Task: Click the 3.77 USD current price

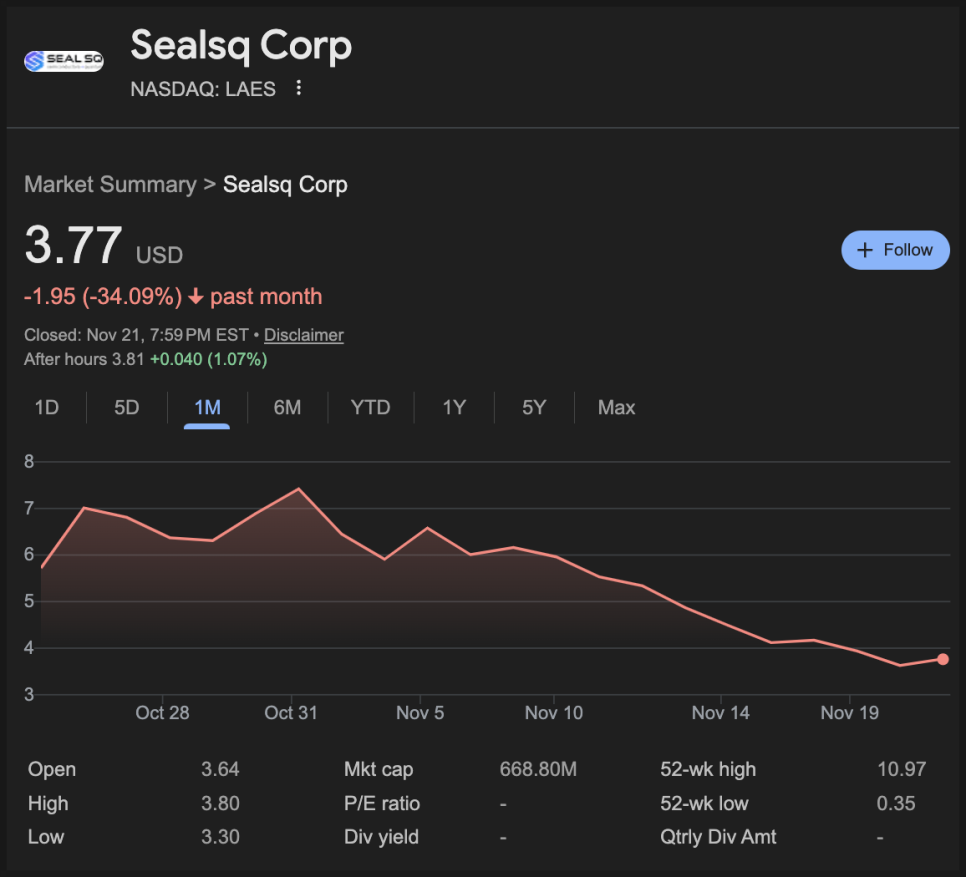Action: [74, 247]
